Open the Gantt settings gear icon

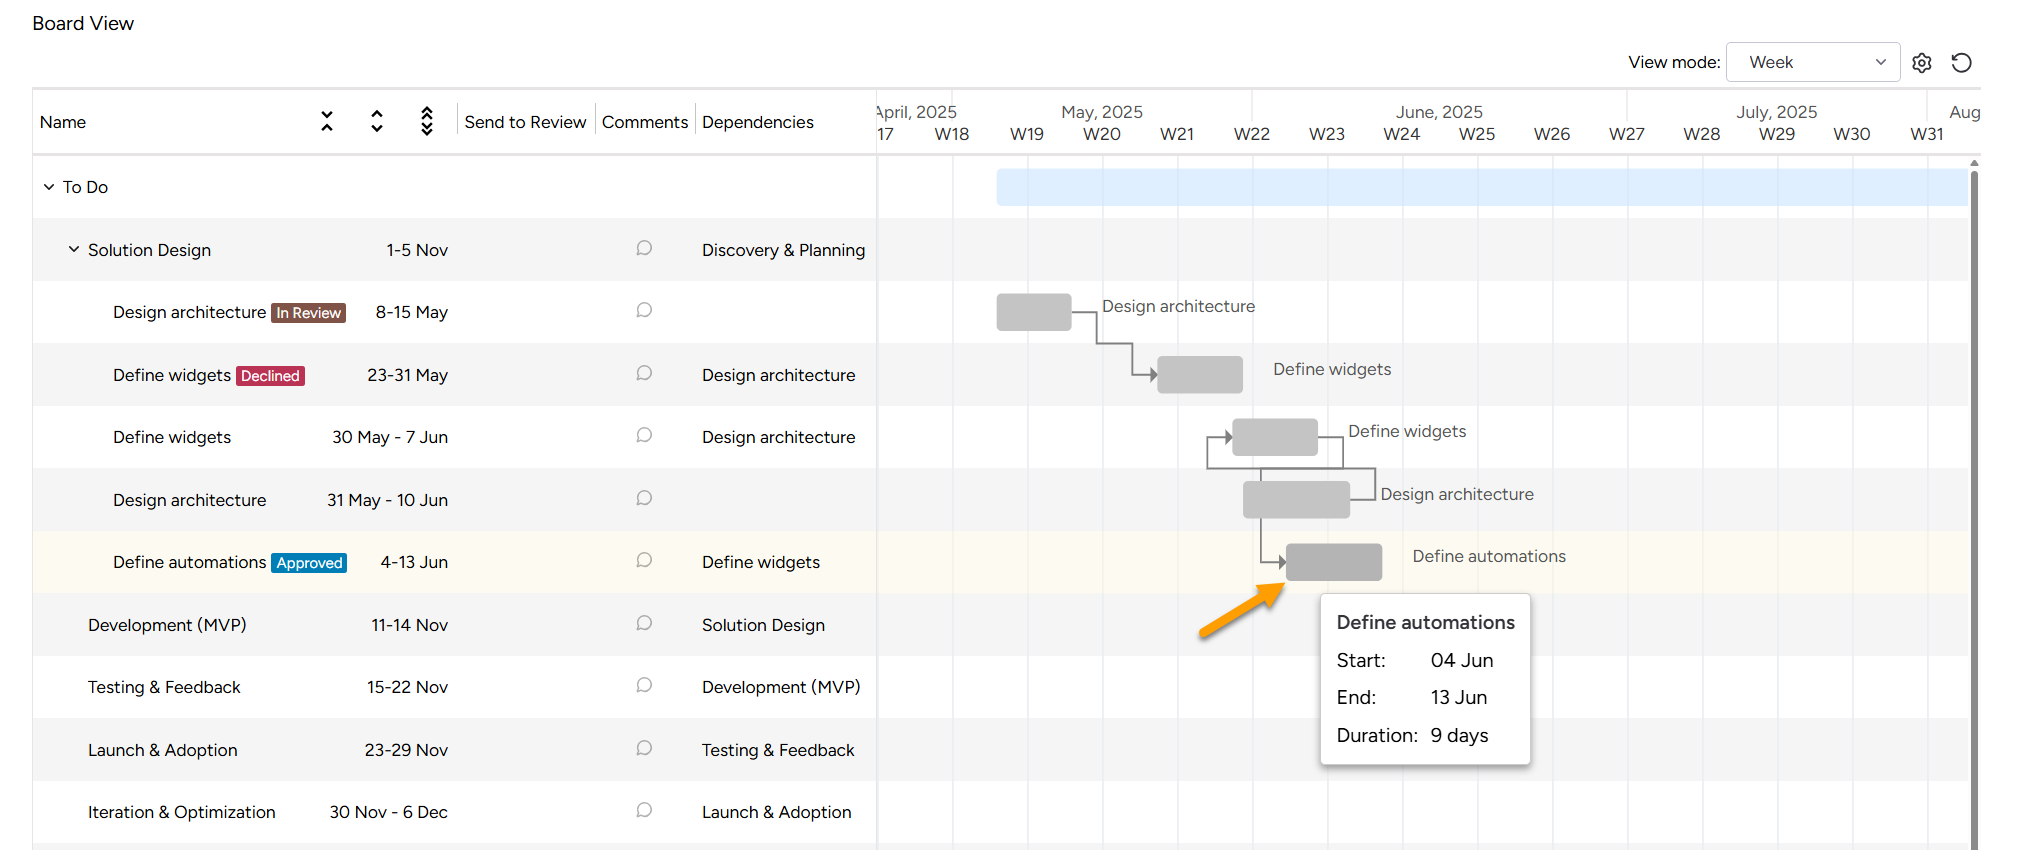1921,63
